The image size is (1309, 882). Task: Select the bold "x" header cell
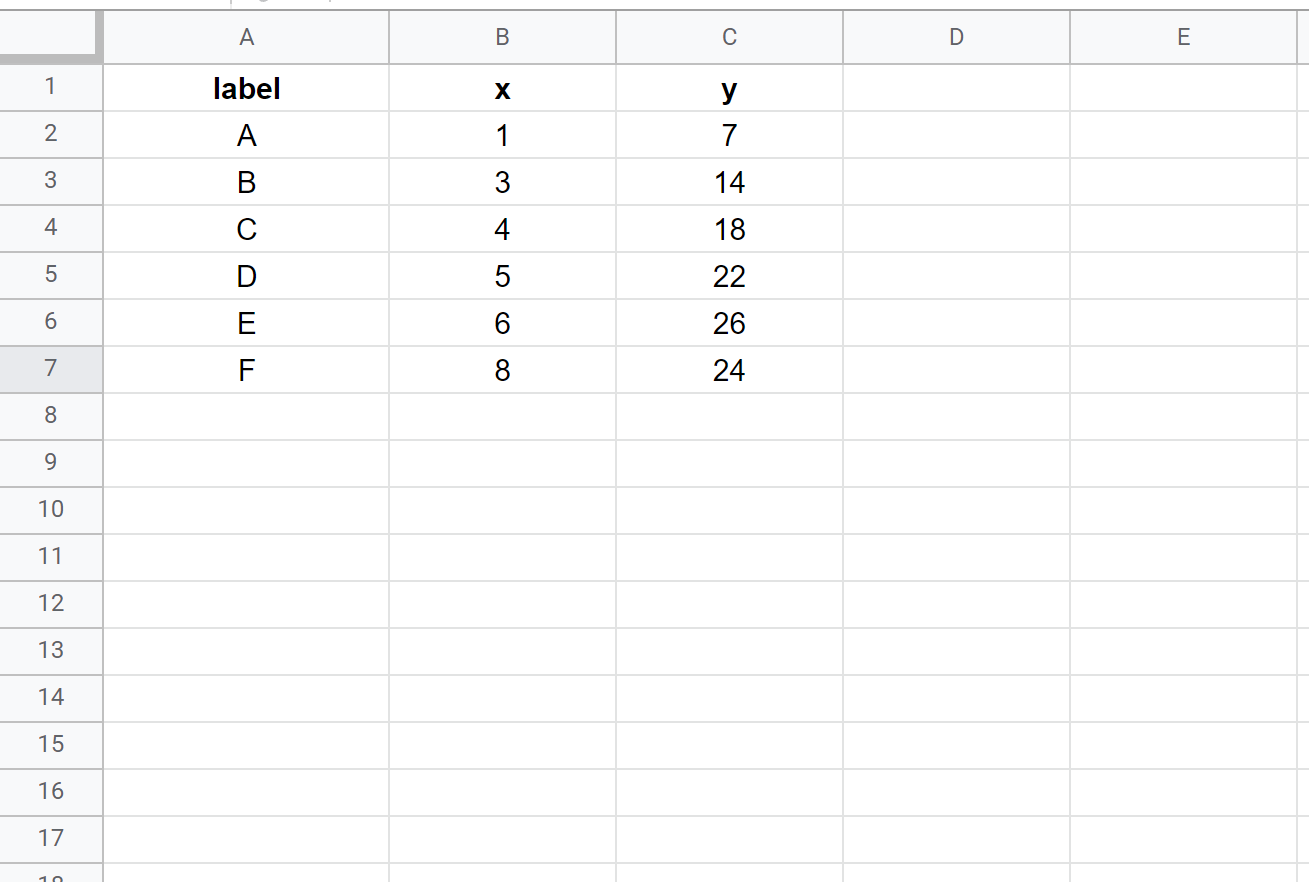click(502, 89)
